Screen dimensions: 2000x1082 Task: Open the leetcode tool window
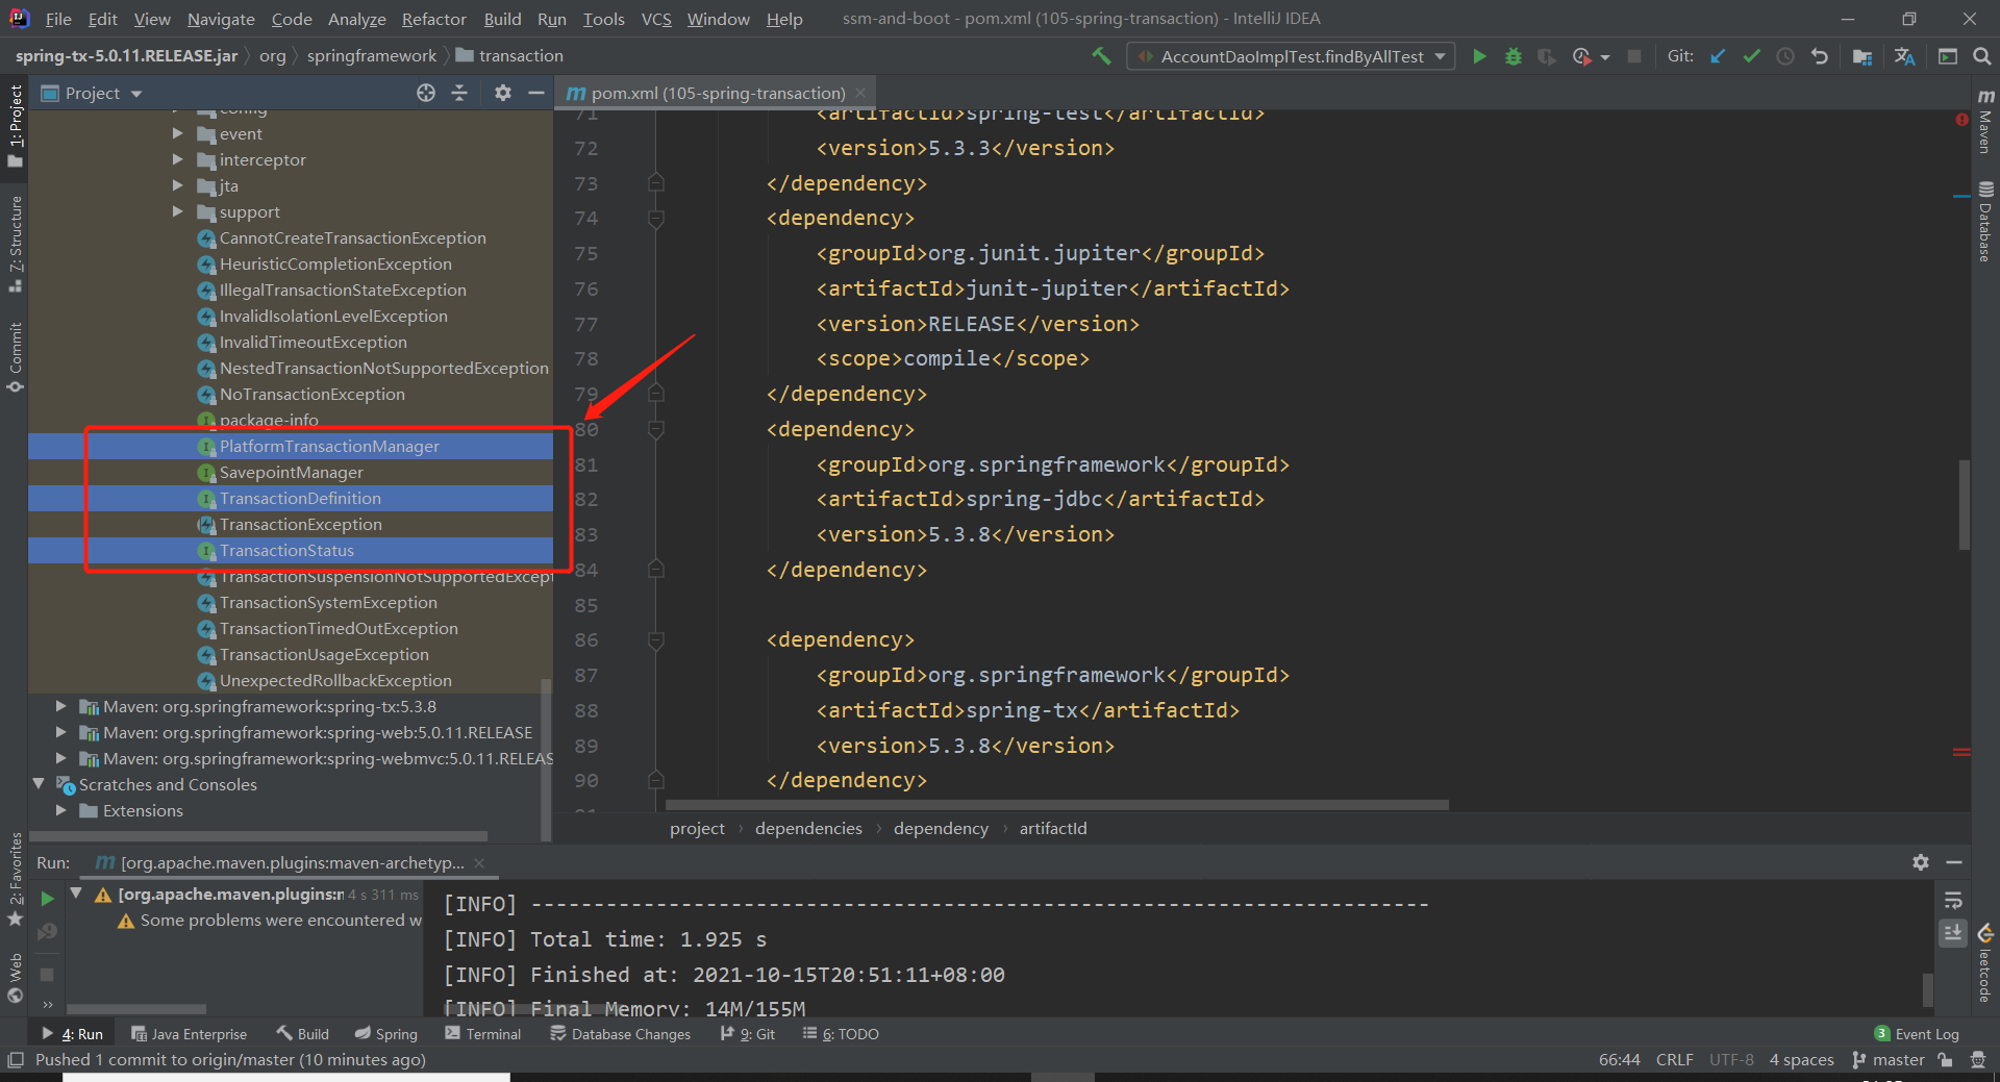[x=1986, y=965]
